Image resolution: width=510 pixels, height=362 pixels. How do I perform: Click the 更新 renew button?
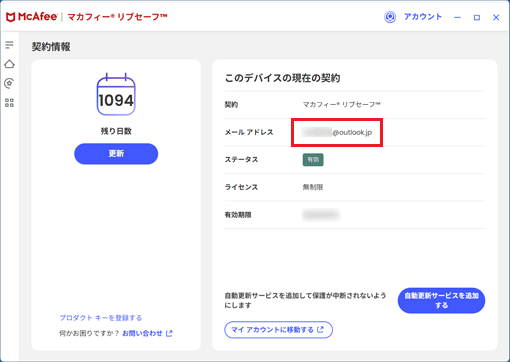click(116, 154)
